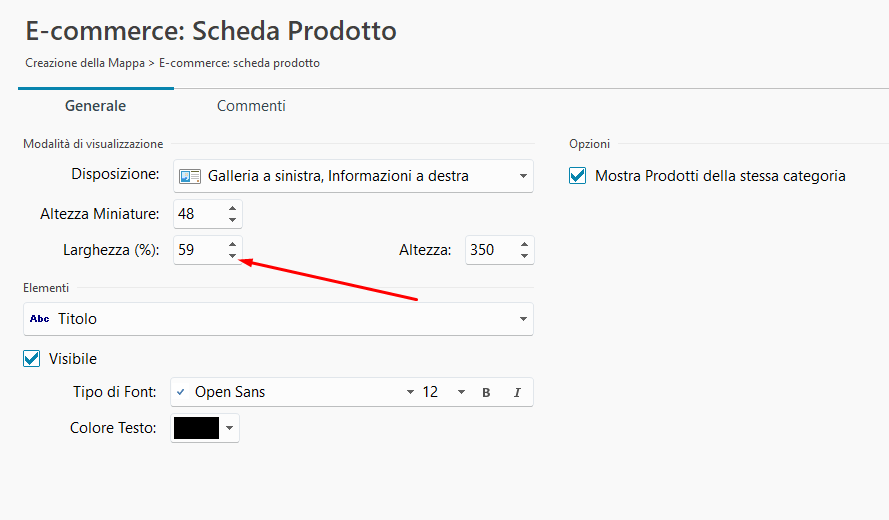Uncheck the Visibile checkbox

(32, 359)
